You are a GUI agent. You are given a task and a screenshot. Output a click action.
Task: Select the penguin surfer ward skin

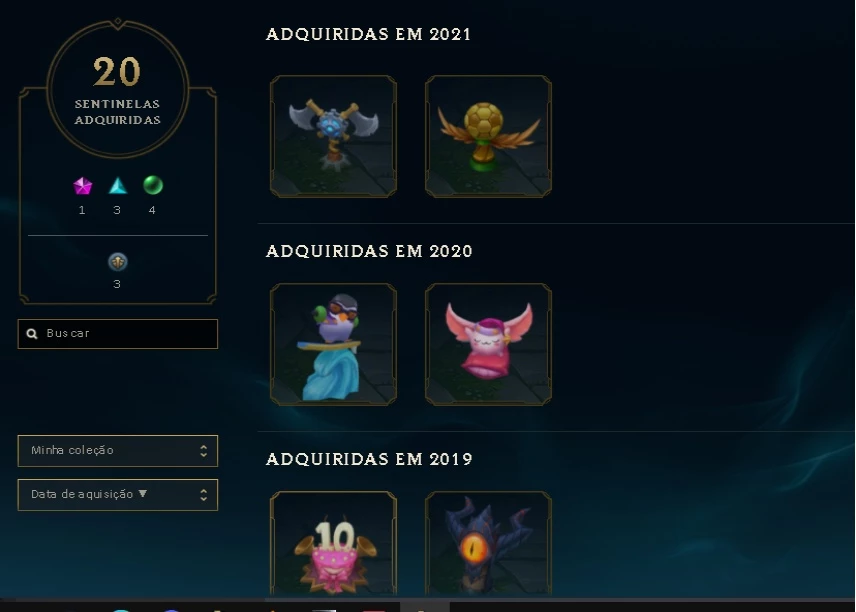tap(334, 344)
